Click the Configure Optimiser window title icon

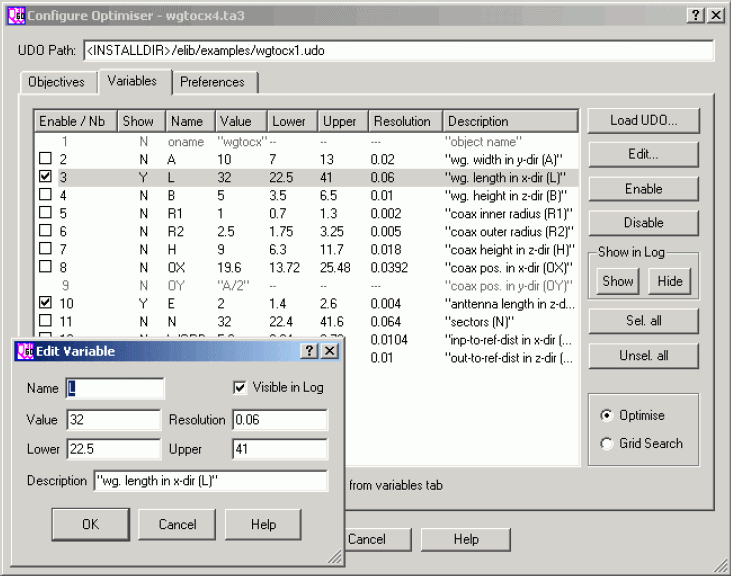pos(14,15)
